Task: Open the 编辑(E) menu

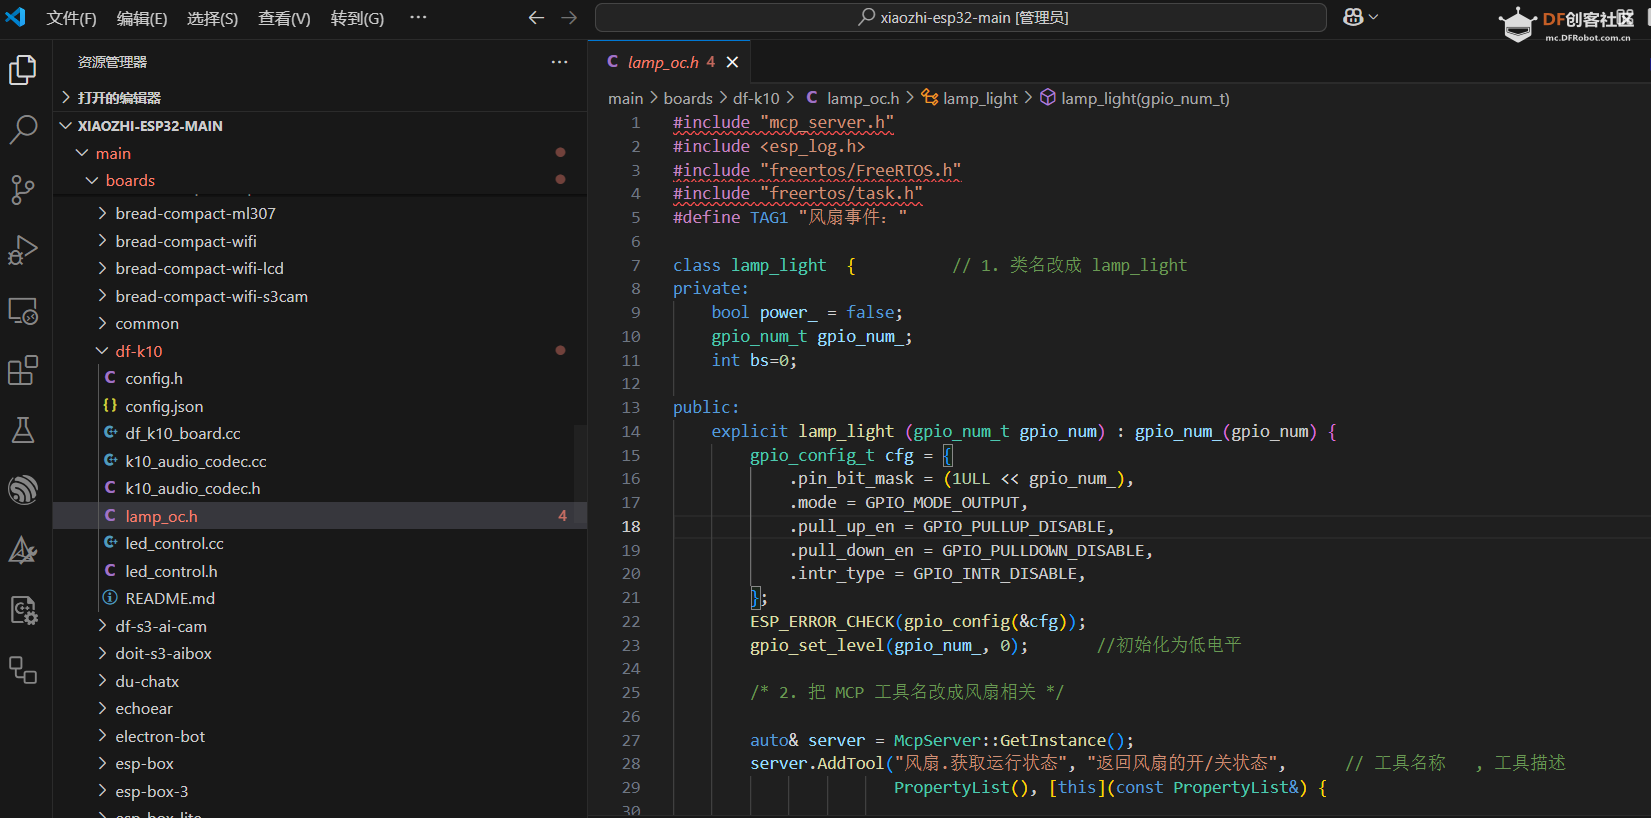Action: [x=142, y=18]
